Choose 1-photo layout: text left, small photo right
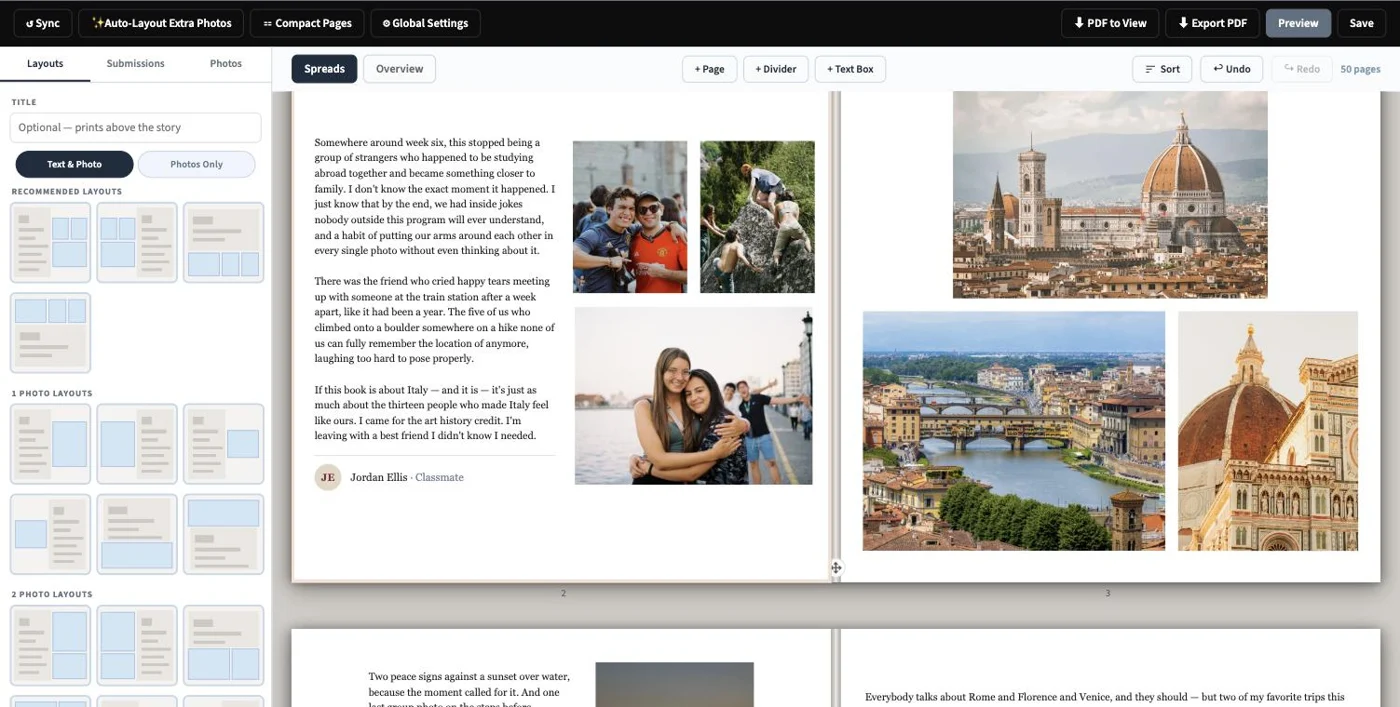The height and width of the screenshot is (707, 1400). click(x=224, y=444)
